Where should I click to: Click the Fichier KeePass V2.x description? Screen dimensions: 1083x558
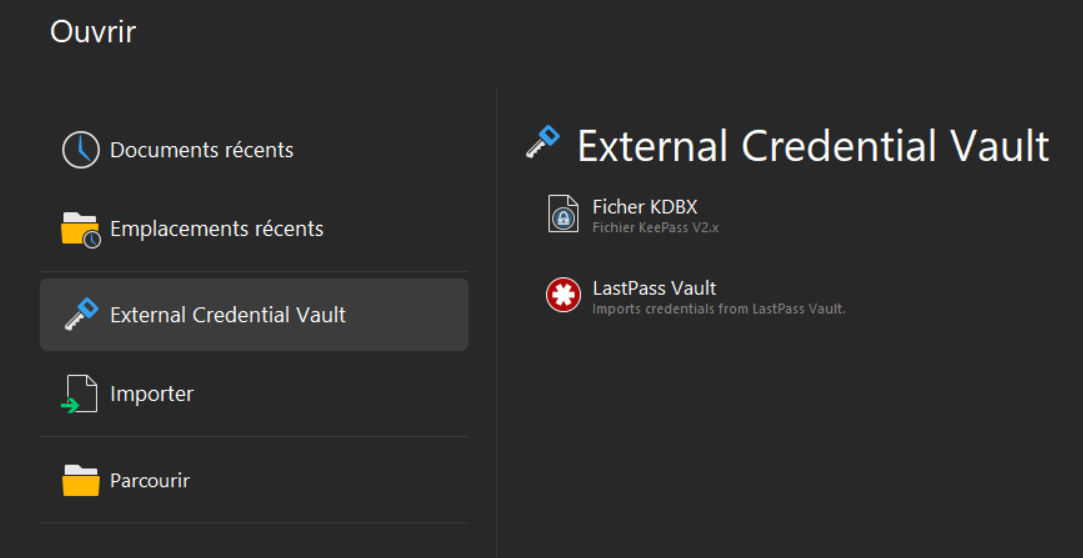click(x=655, y=227)
